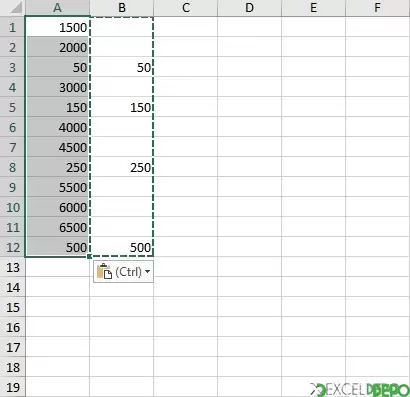Screen dimensions: 410x397
Task: Click cell B3 containing 50
Action: pos(122,67)
